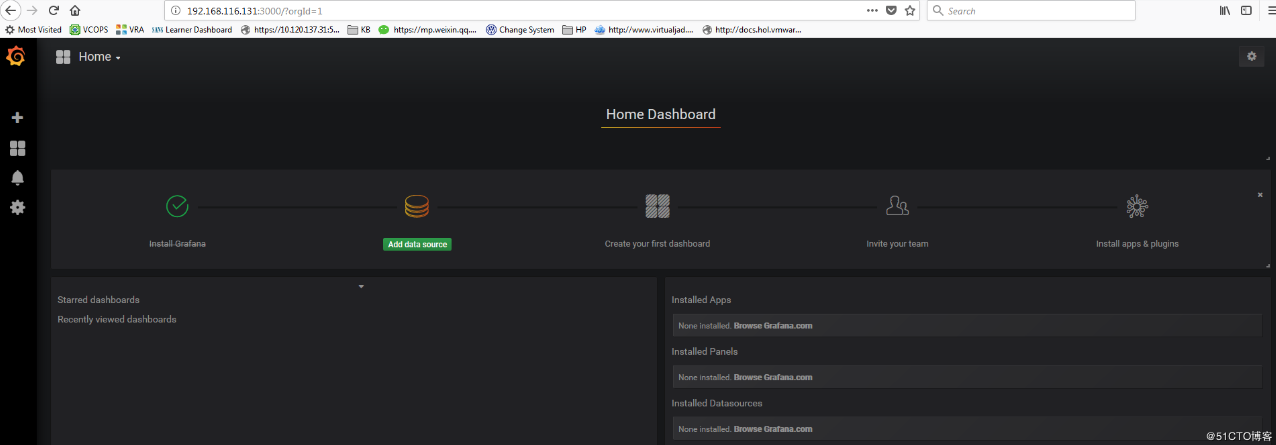The height and width of the screenshot is (445, 1276).
Task: Toggle the browser sidebar icon
Action: coord(1246,10)
